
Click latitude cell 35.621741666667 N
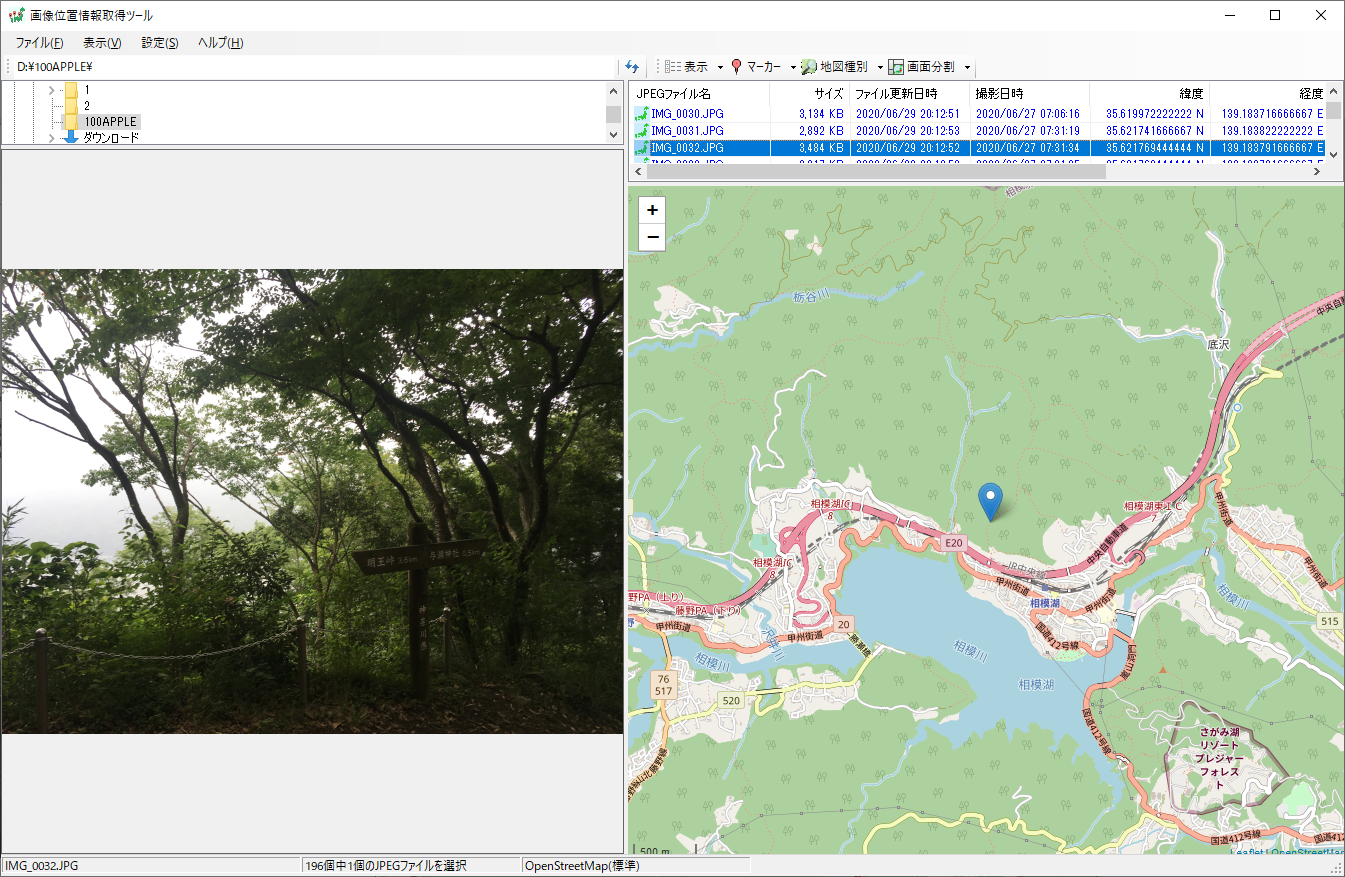pos(1154,131)
